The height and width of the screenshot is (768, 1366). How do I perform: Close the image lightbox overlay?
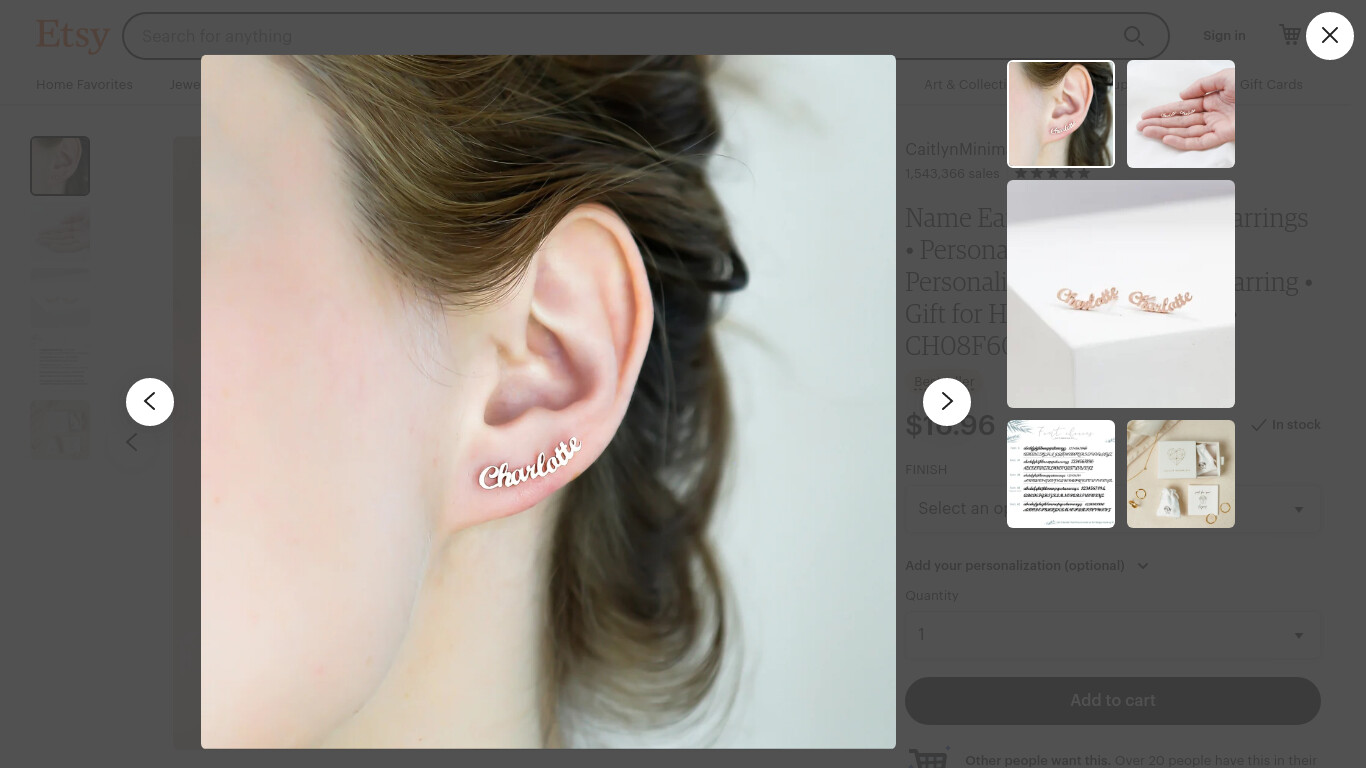click(1329, 36)
